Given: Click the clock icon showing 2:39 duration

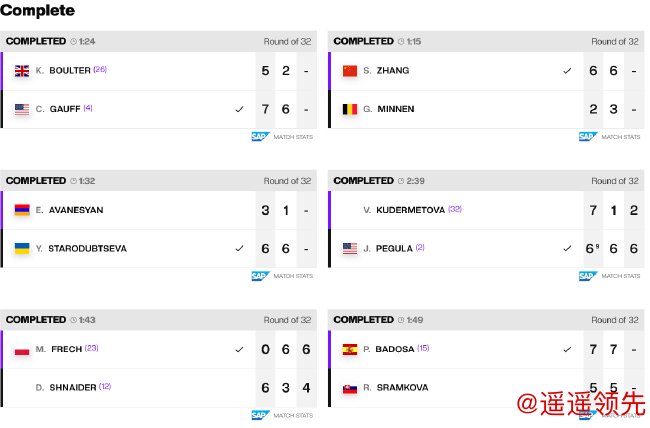Looking at the screenshot, I should (x=401, y=181).
